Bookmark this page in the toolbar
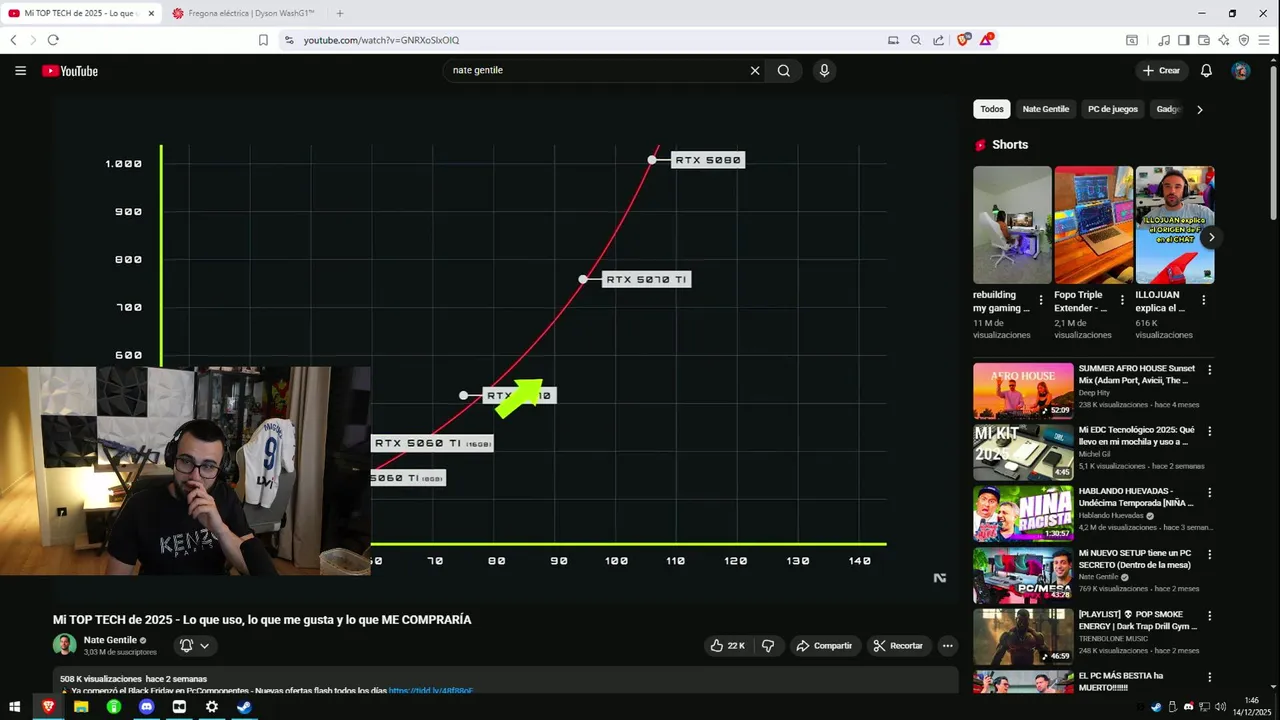 (x=263, y=40)
